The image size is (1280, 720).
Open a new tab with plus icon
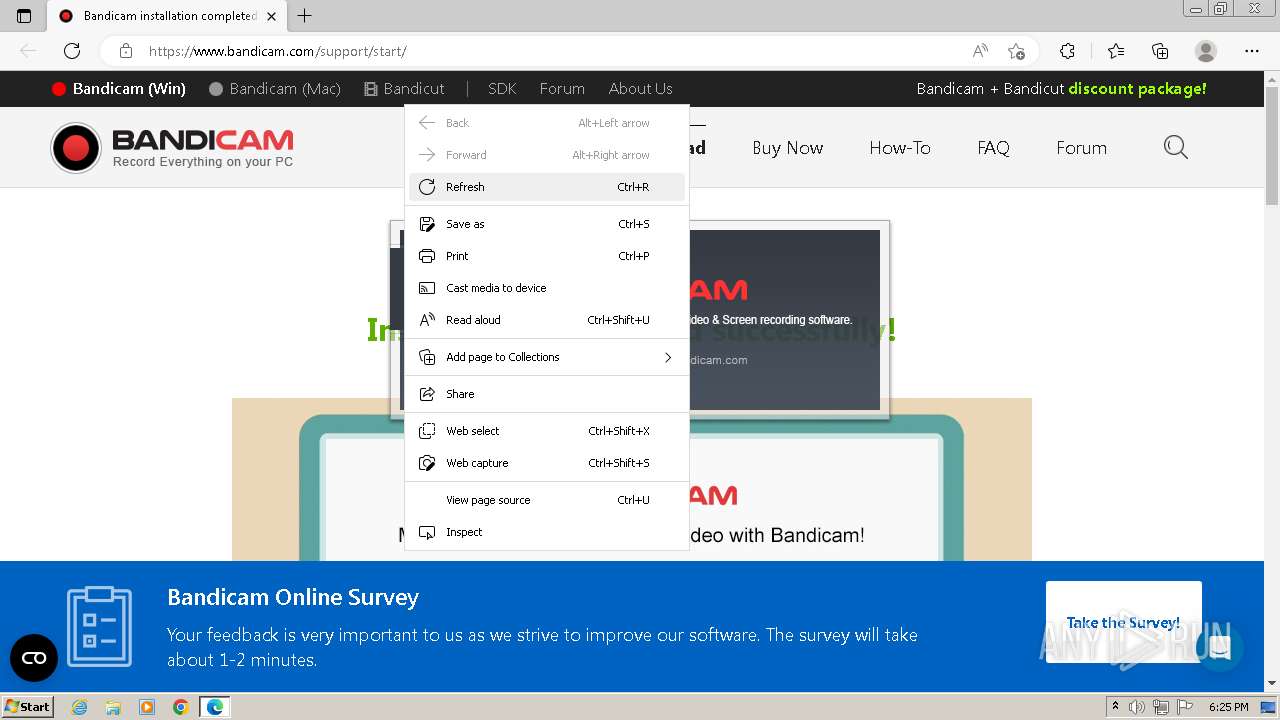(x=305, y=16)
